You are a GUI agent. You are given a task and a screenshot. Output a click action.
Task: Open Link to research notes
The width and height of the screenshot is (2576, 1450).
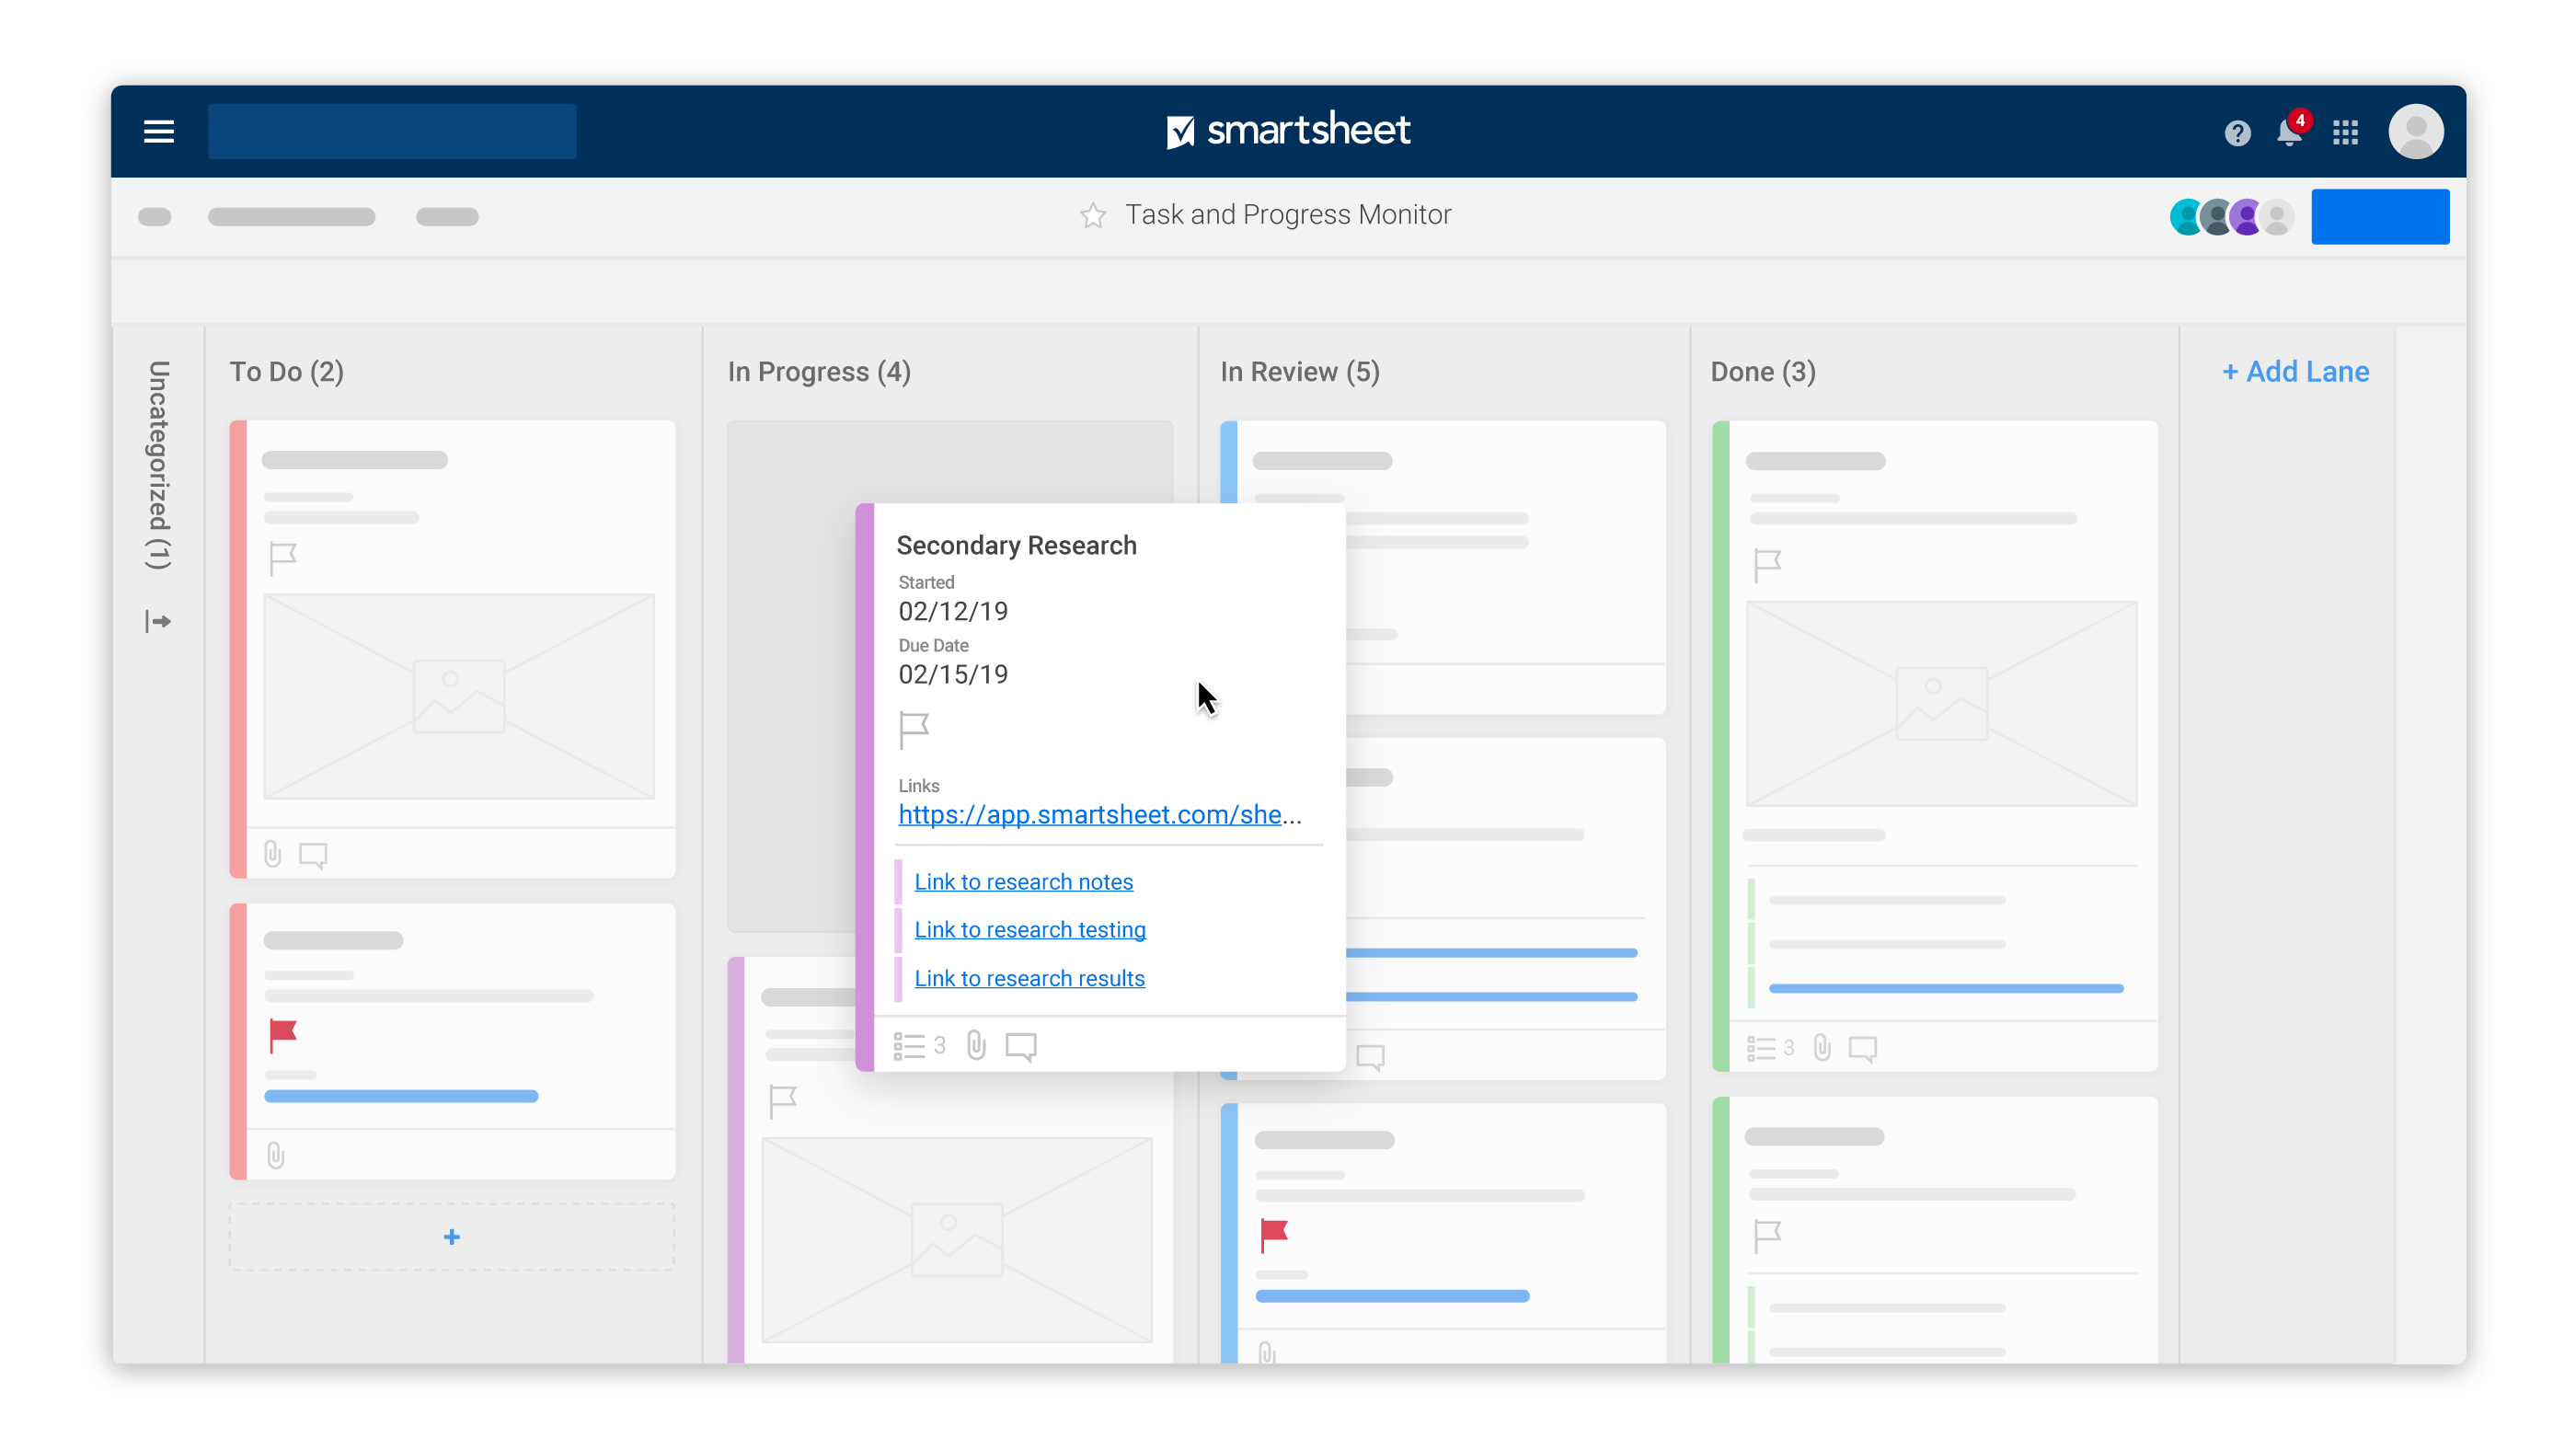(x=1023, y=882)
